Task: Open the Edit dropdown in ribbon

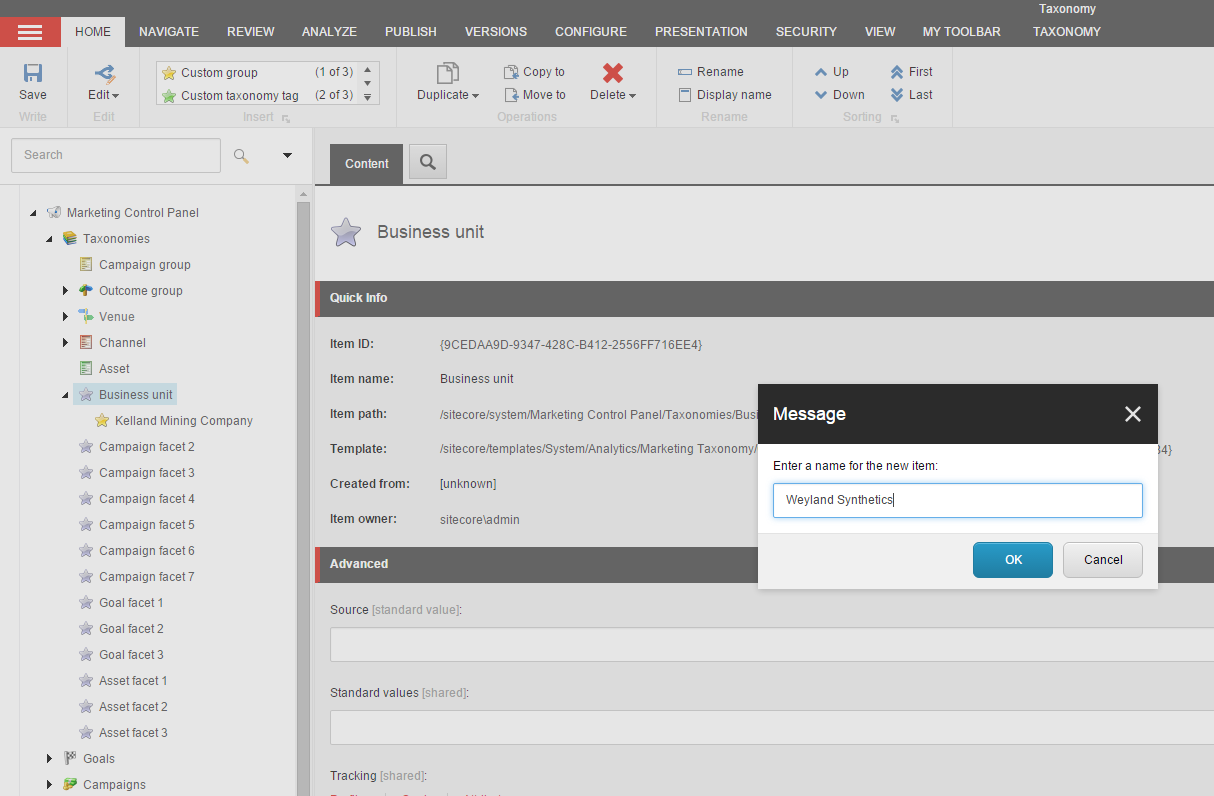Action: [x=103, y=95]
